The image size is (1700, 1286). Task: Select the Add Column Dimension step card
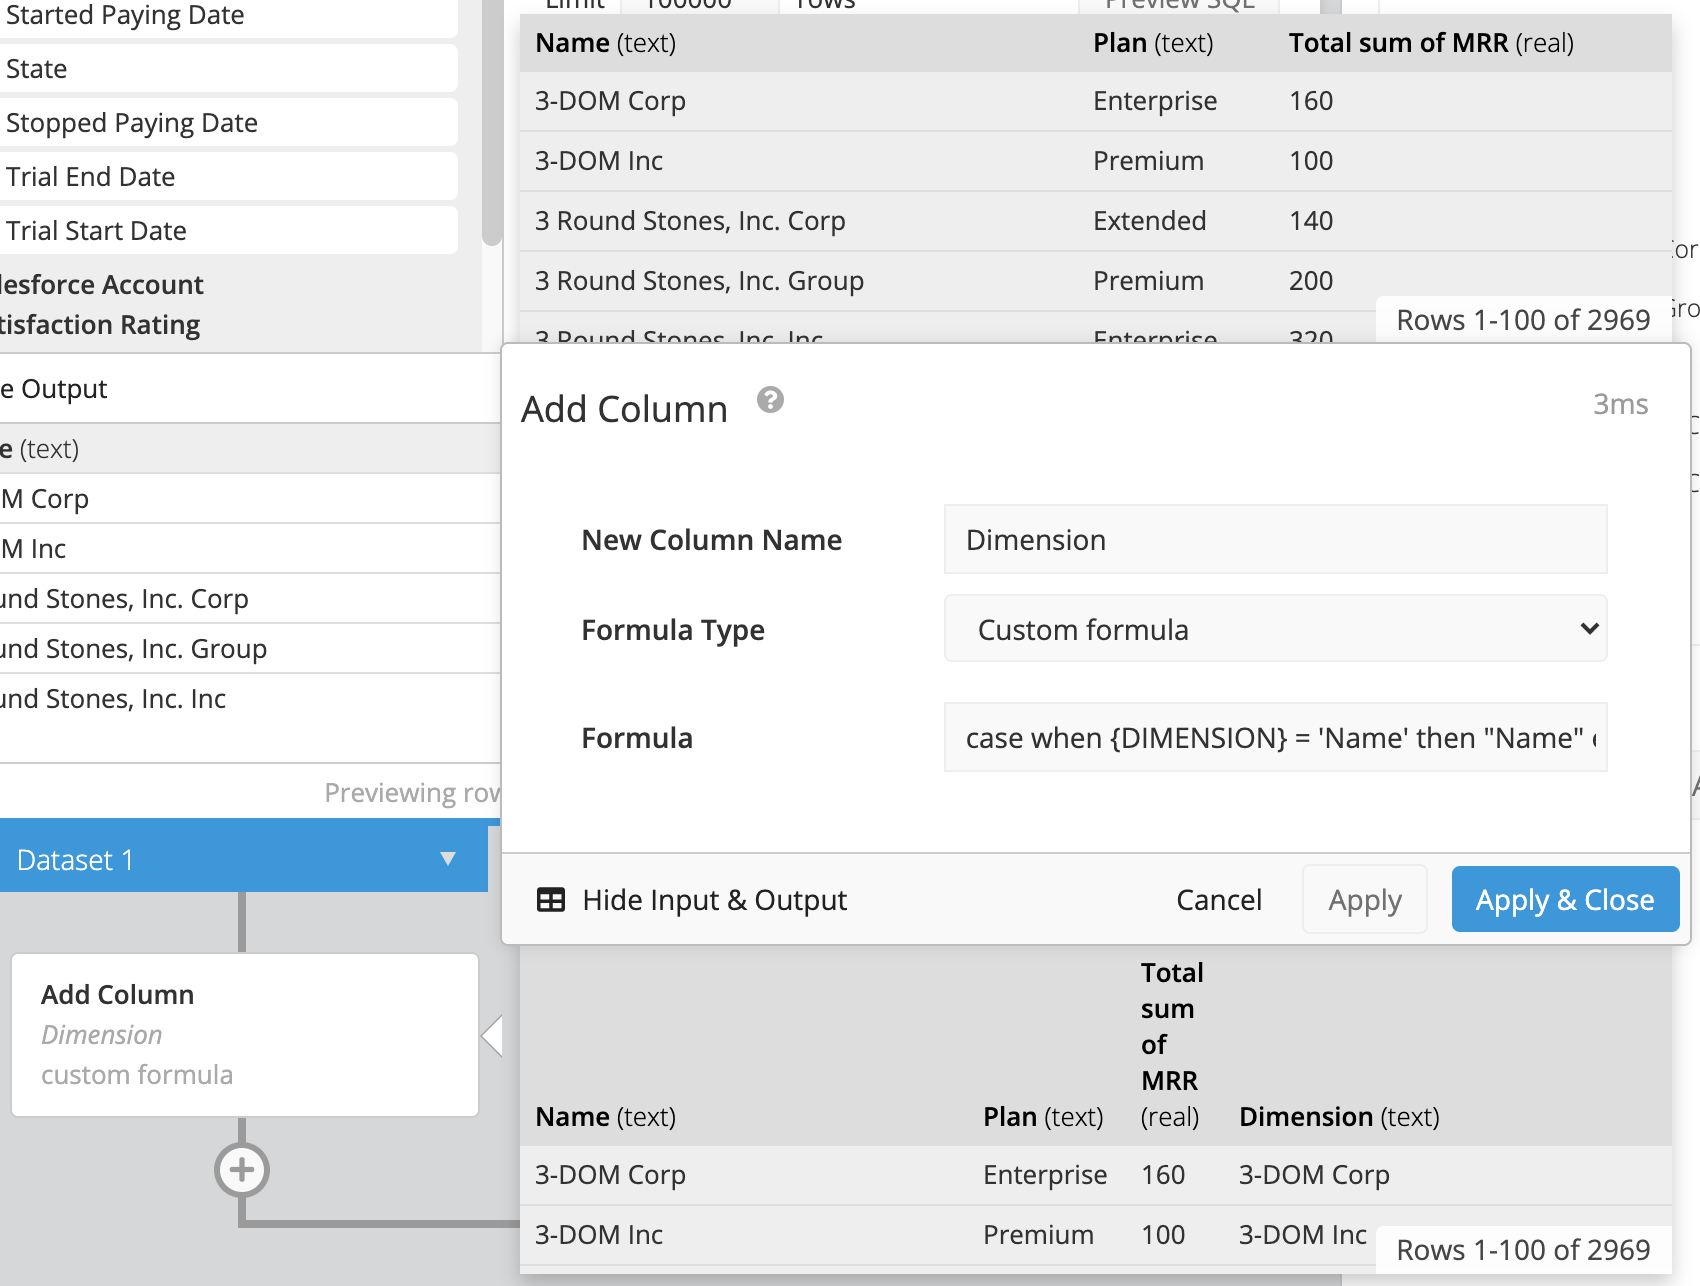coord(245,1035)
